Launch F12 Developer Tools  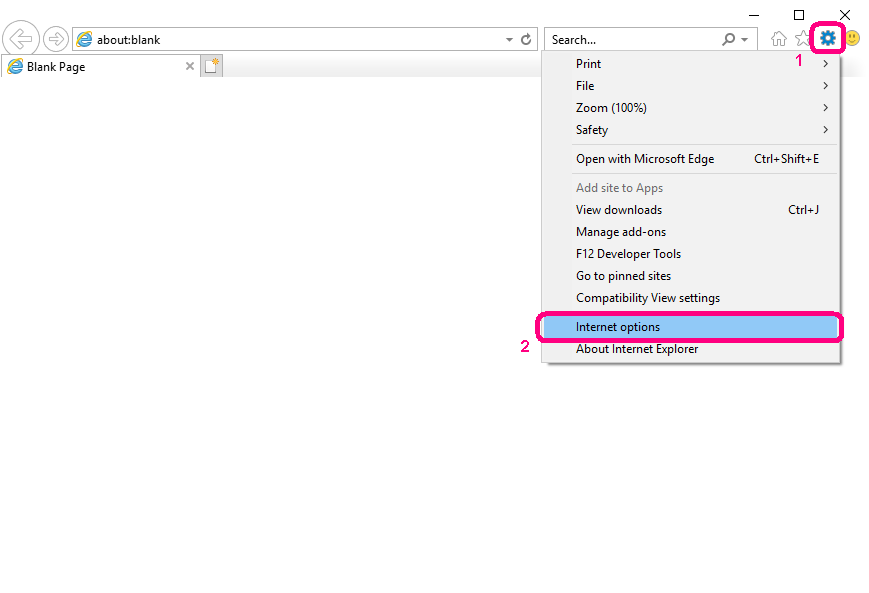(x=691, y=254)
